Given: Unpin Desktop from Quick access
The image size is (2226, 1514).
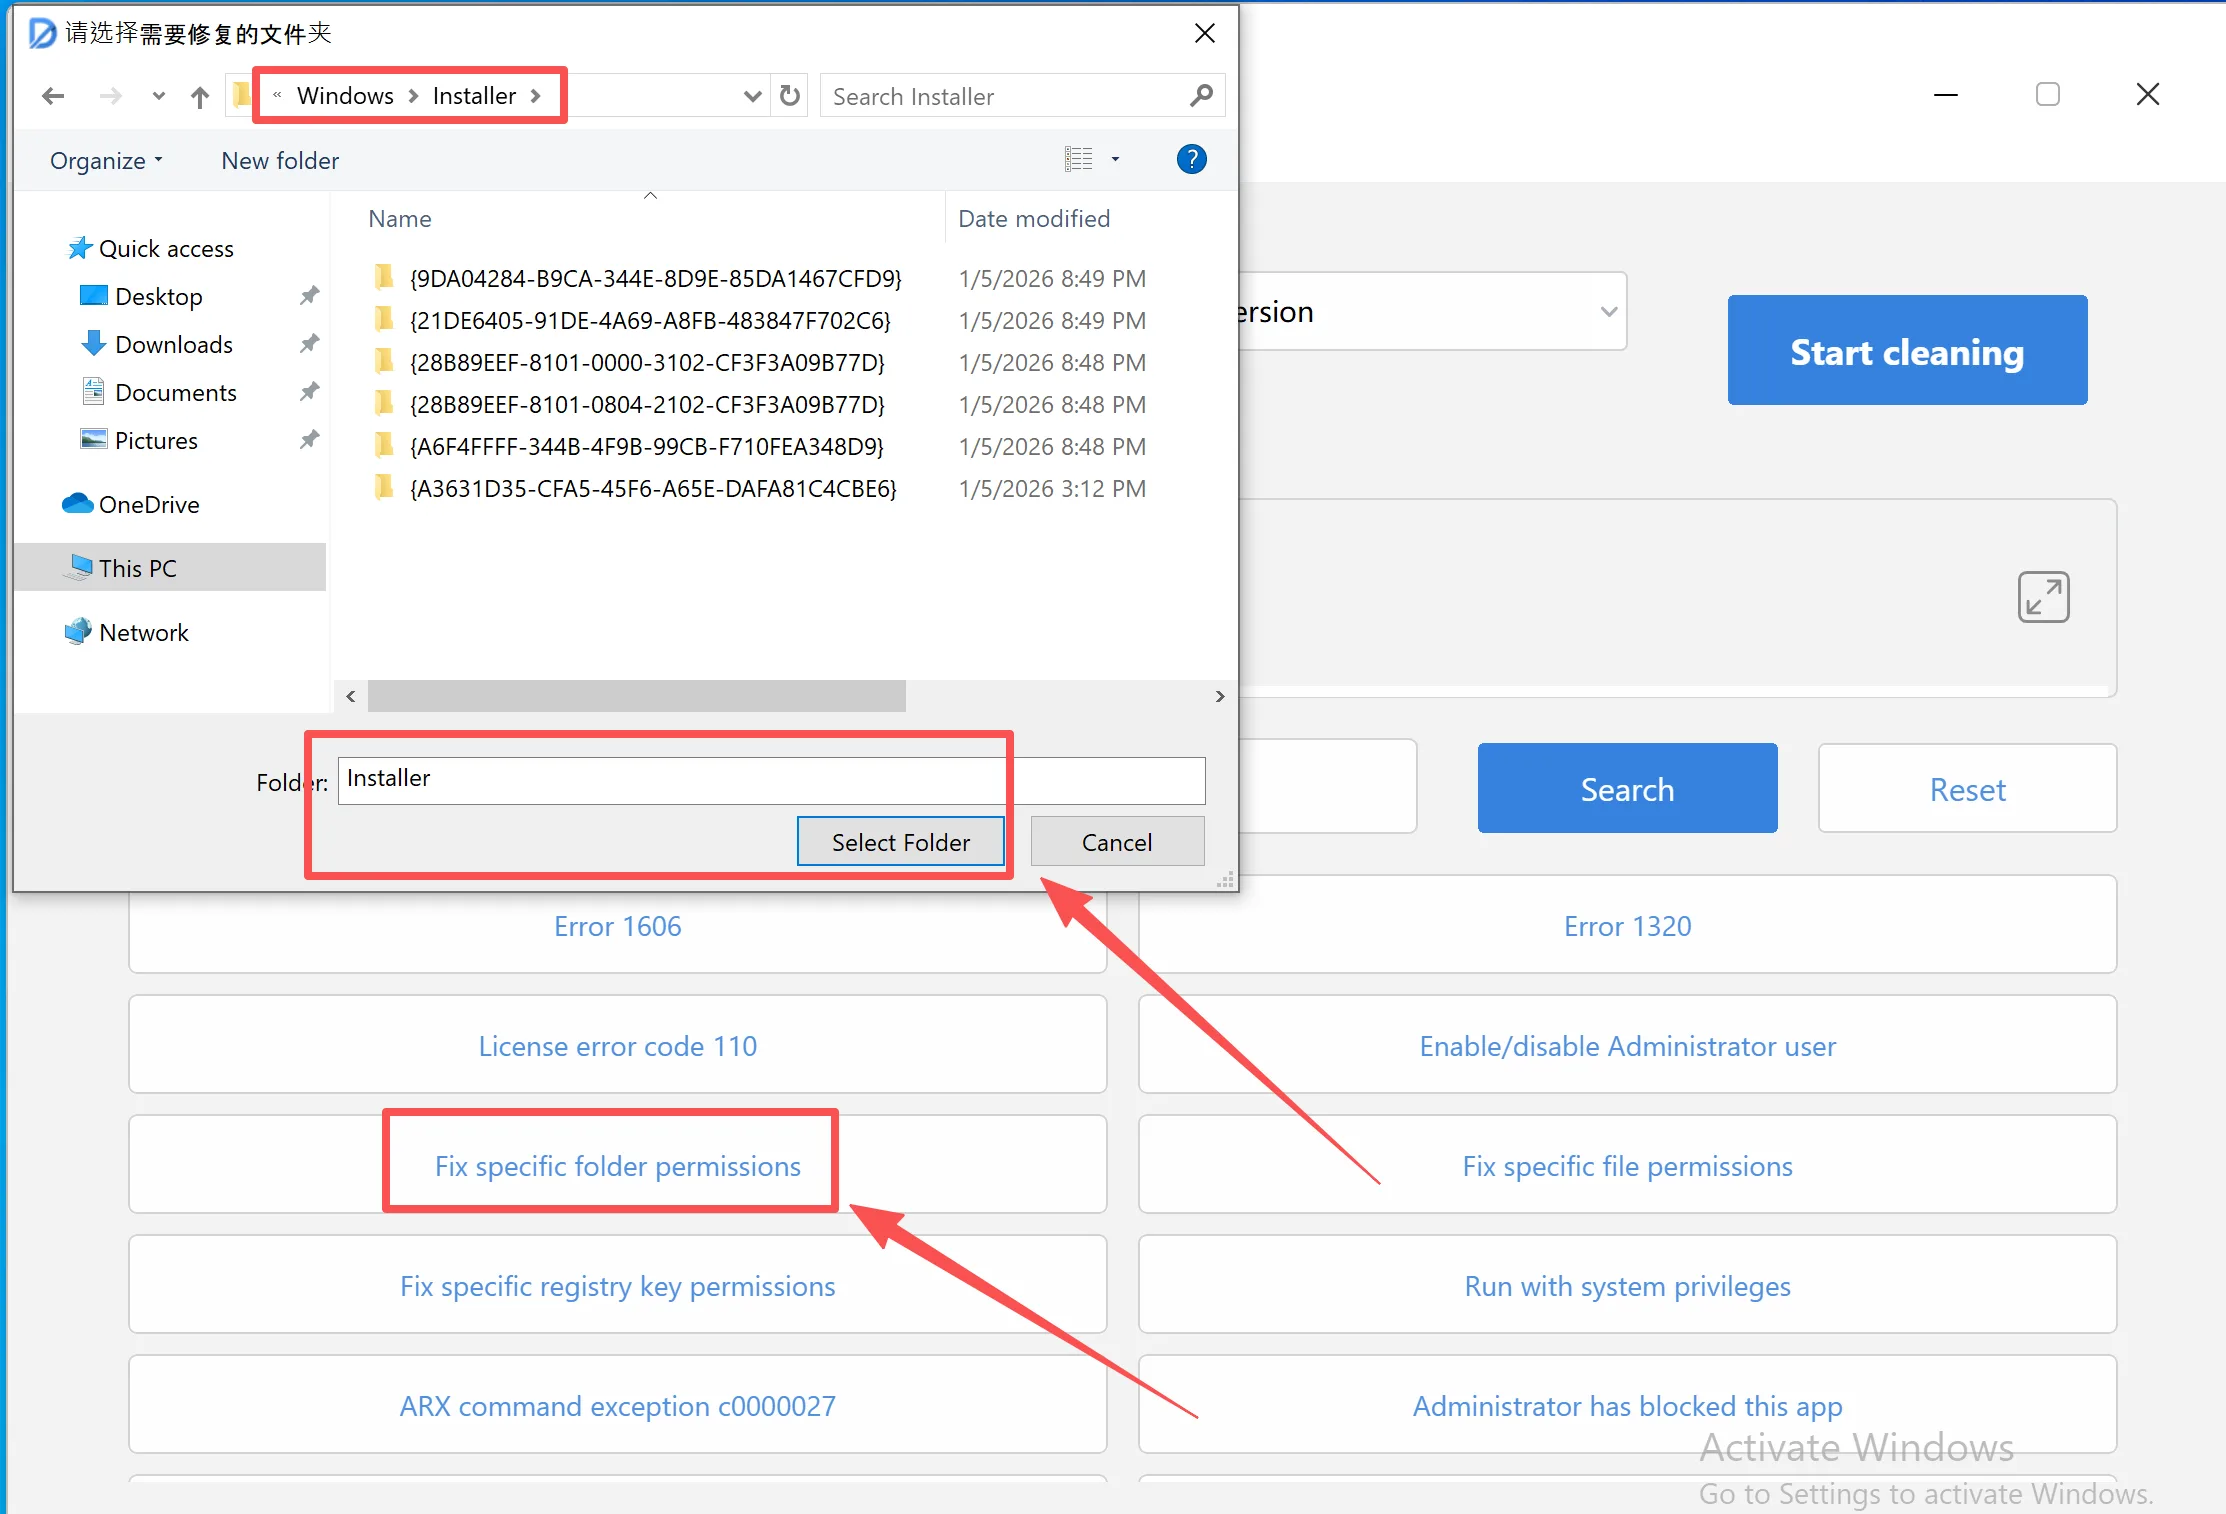Looking at the screenshot, I should point(309,296).
